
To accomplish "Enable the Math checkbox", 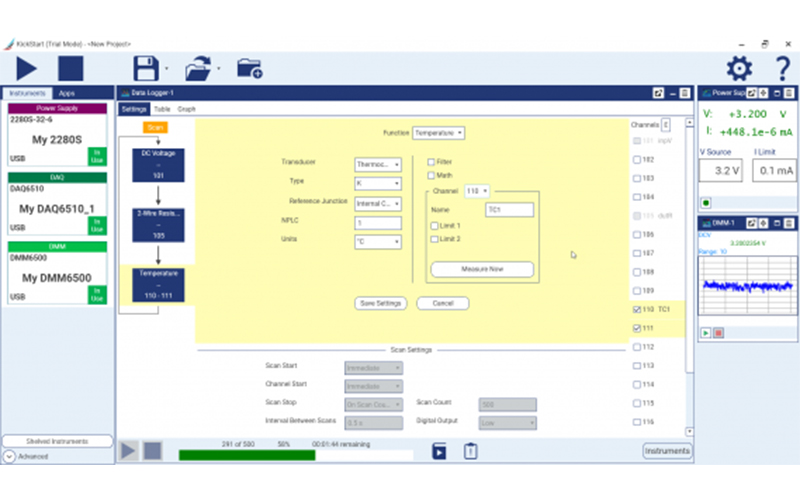I will point(431,175).
